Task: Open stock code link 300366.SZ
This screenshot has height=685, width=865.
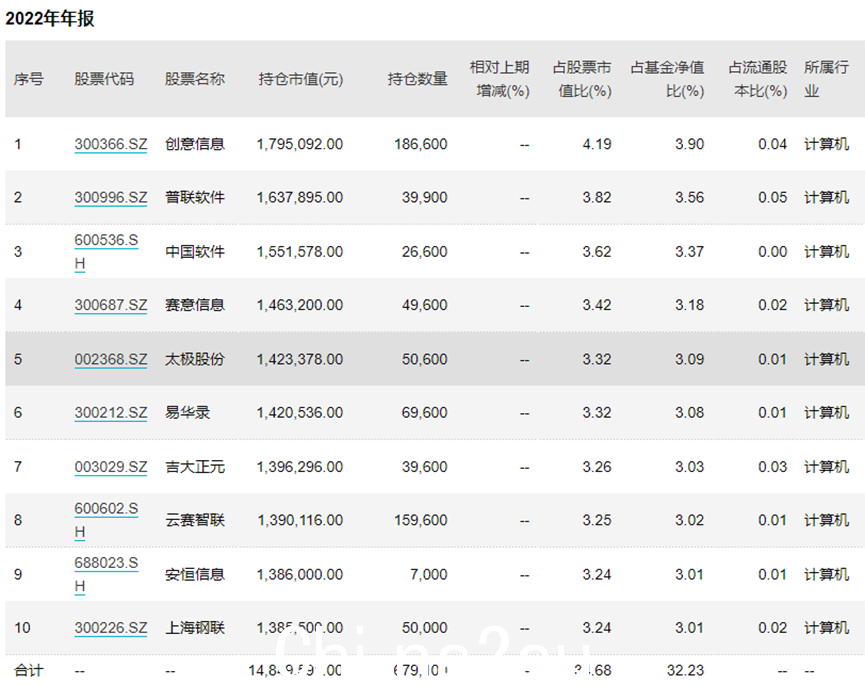Action: pyautogui.click(x=111, y=145)
